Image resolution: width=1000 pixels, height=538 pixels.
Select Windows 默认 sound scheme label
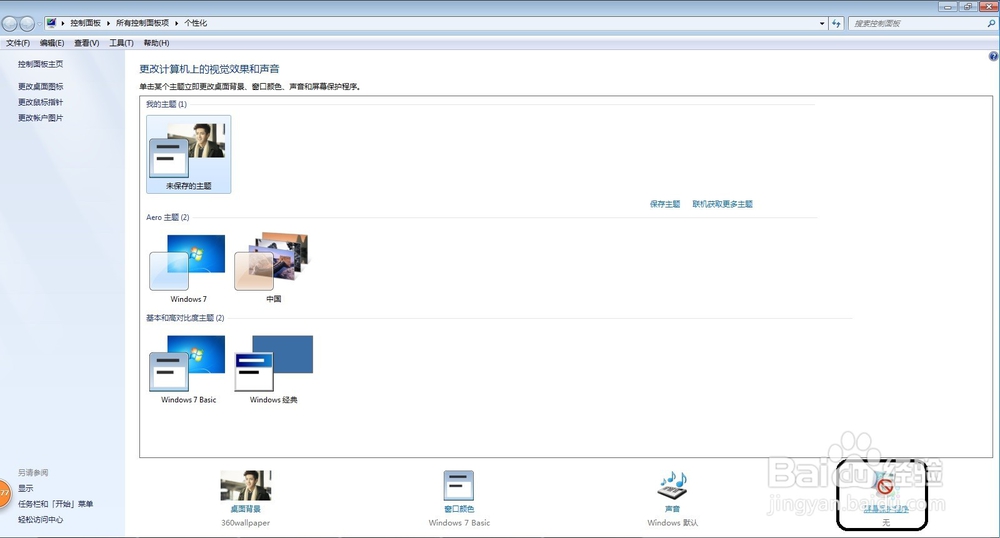coord(673,523)
